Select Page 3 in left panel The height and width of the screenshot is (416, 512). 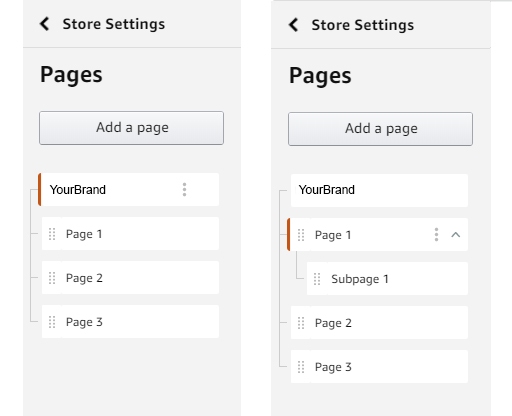(130, 322)
